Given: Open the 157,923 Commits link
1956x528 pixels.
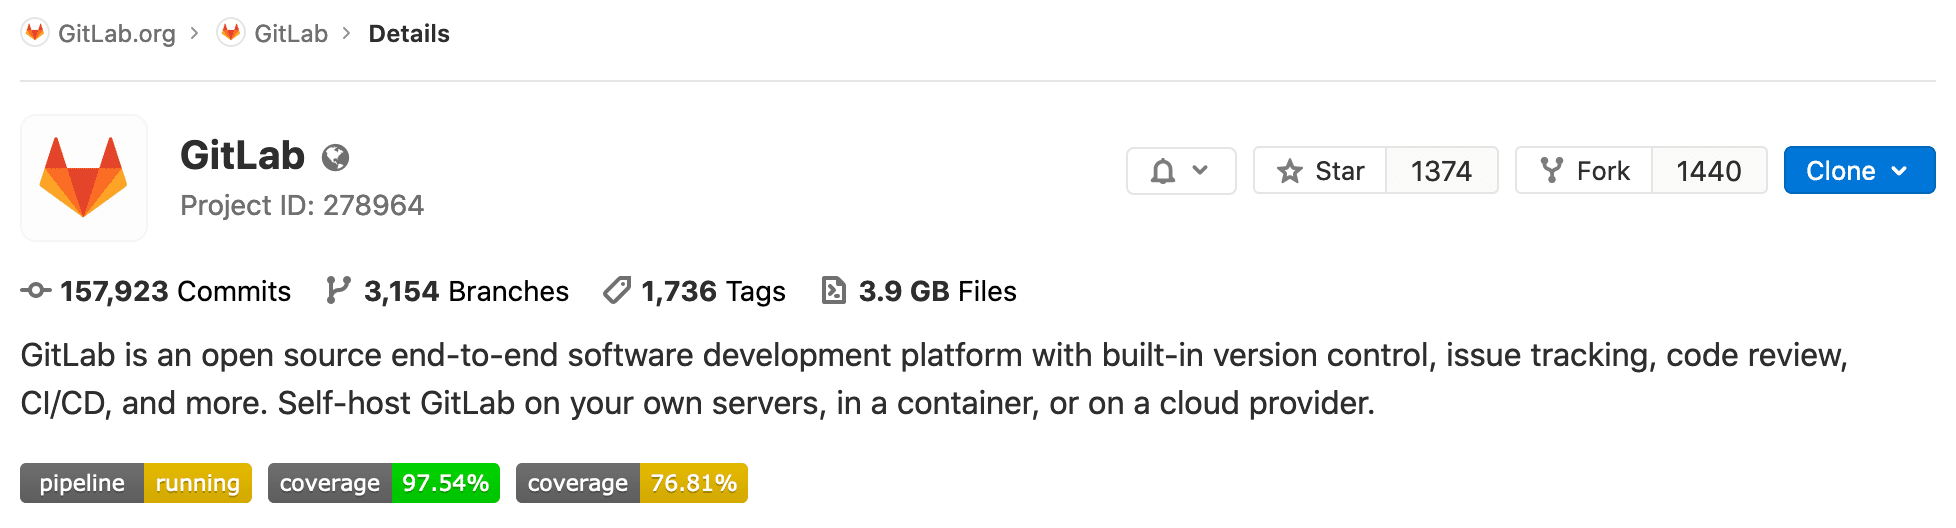Looking at the screenshot, I should [176, 291].
